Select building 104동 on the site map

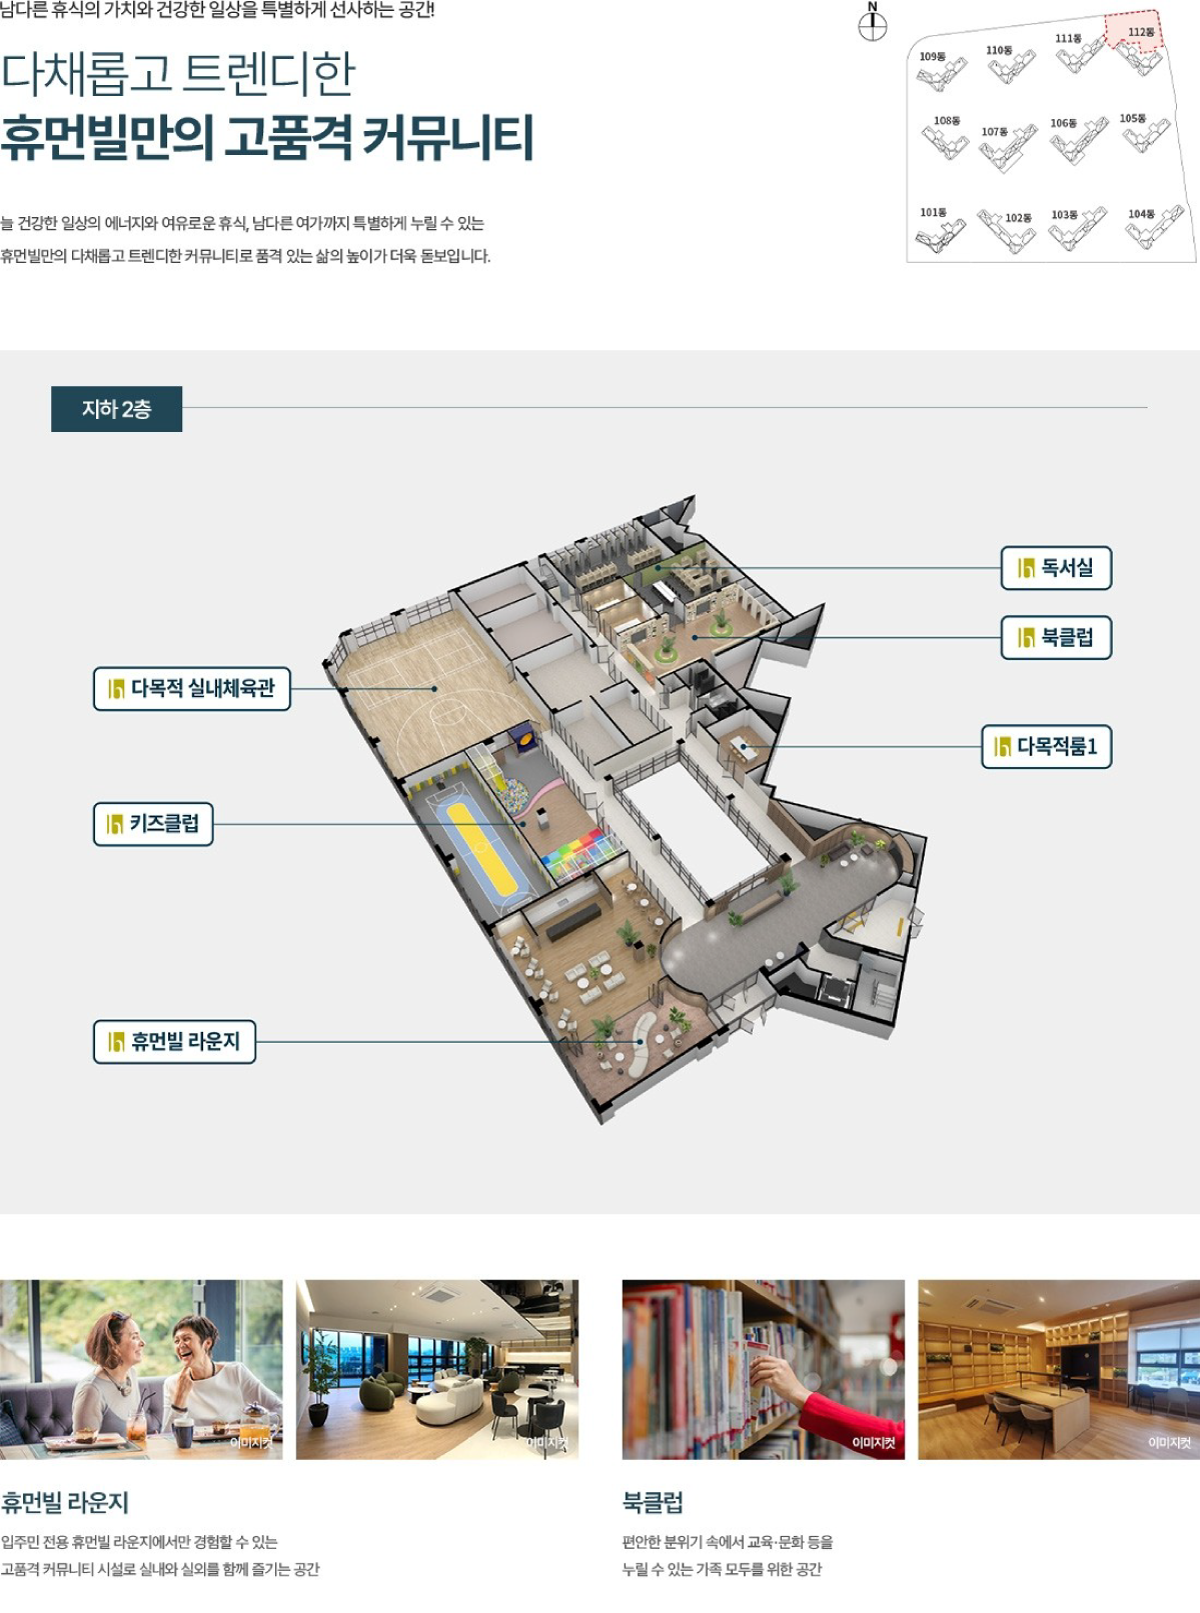click(1151, 227)
